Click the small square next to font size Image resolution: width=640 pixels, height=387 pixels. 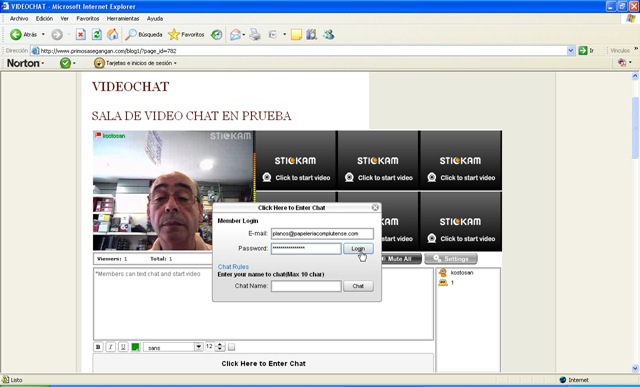coord(231,347)
